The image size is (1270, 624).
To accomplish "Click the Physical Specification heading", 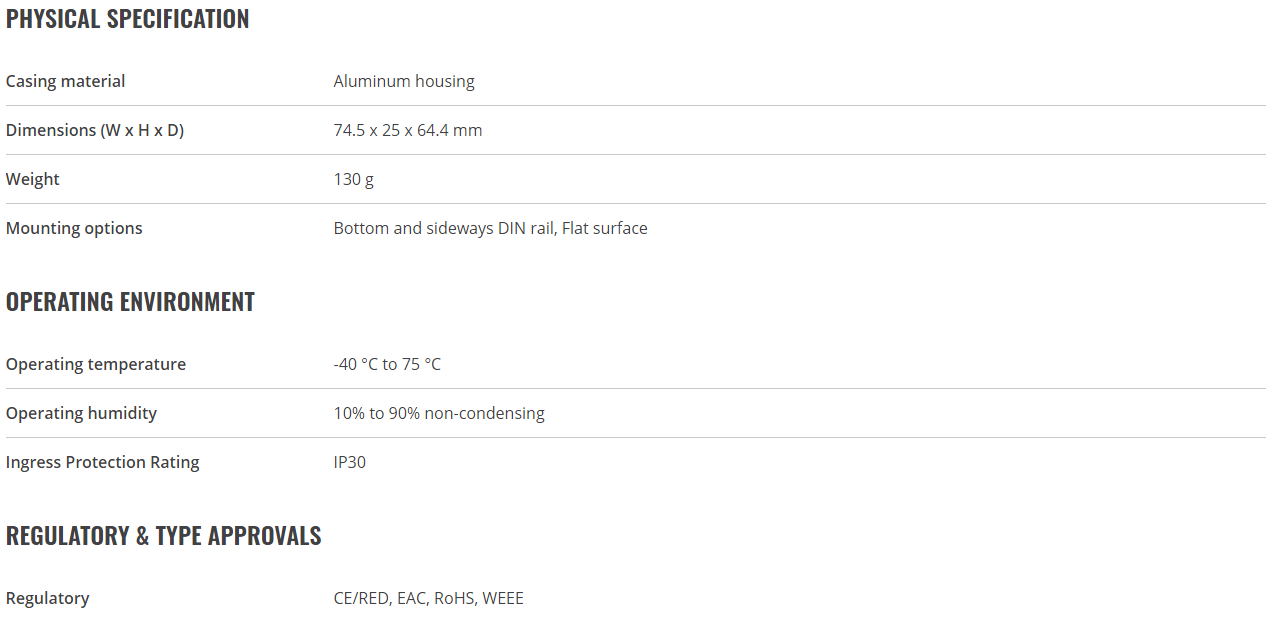I will (128, 19).
